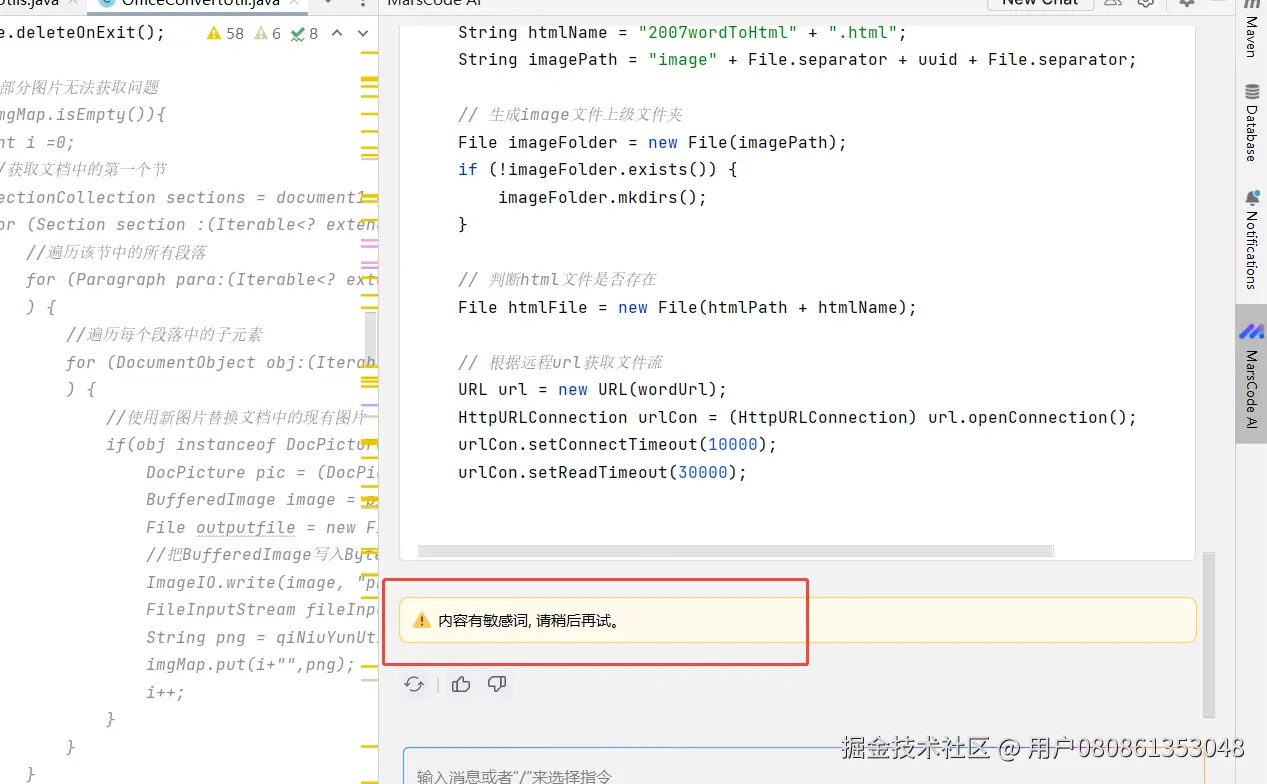The height and width of the screenshot is (784, 1267).
Task: Give a thumbs up to the AI response
Action: [x=460, y=684]
